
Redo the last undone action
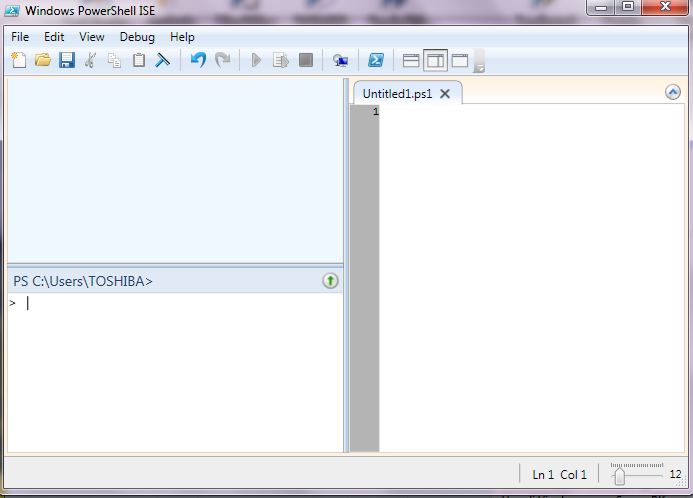point(222,60)
